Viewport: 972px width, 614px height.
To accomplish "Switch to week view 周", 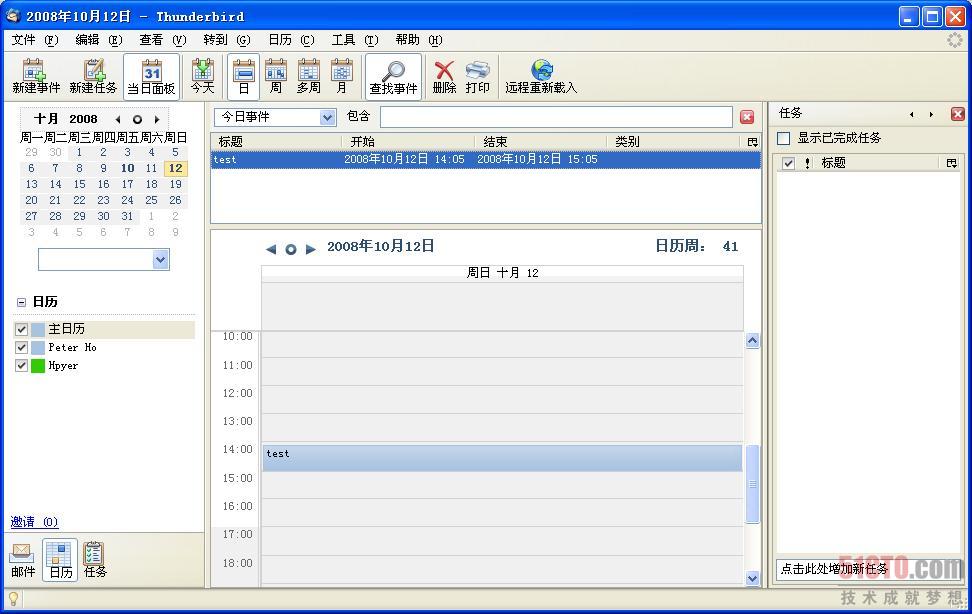I will [x=276, y=76].
